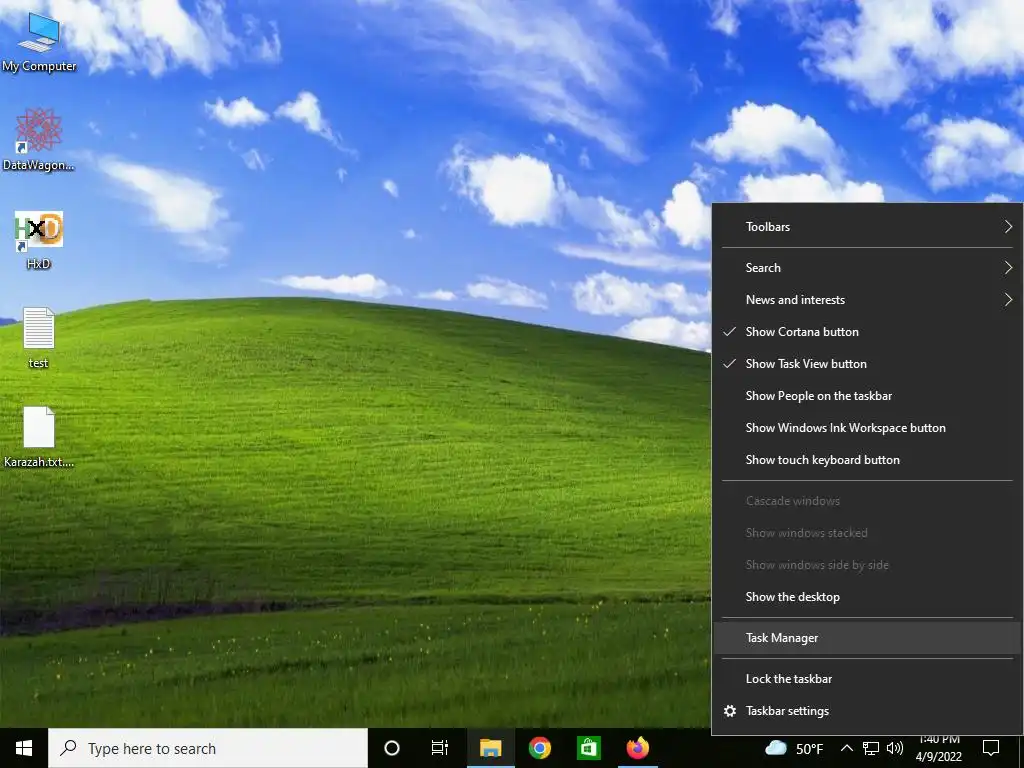1024x768 pixels.
Task: Click the Cortana circle button
Action: click(x=391, y=748)
